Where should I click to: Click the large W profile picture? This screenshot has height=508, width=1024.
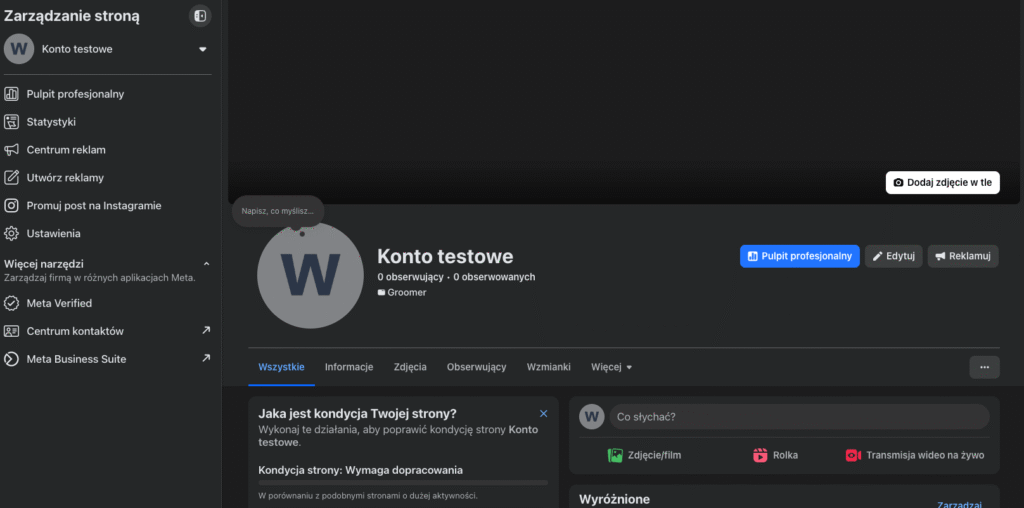click(310, 275)
